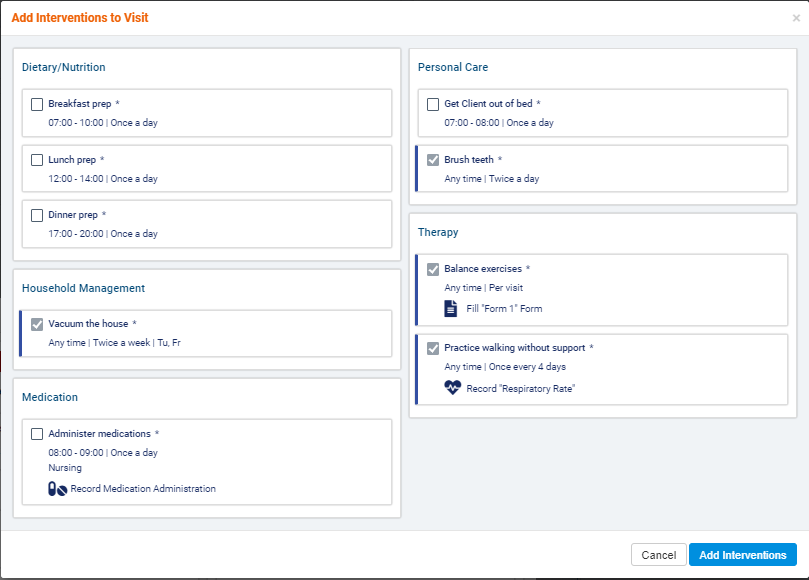Viewport: 809px width, 580px height.
Task: Click the Add Interventions button
Action: point(742,555)
